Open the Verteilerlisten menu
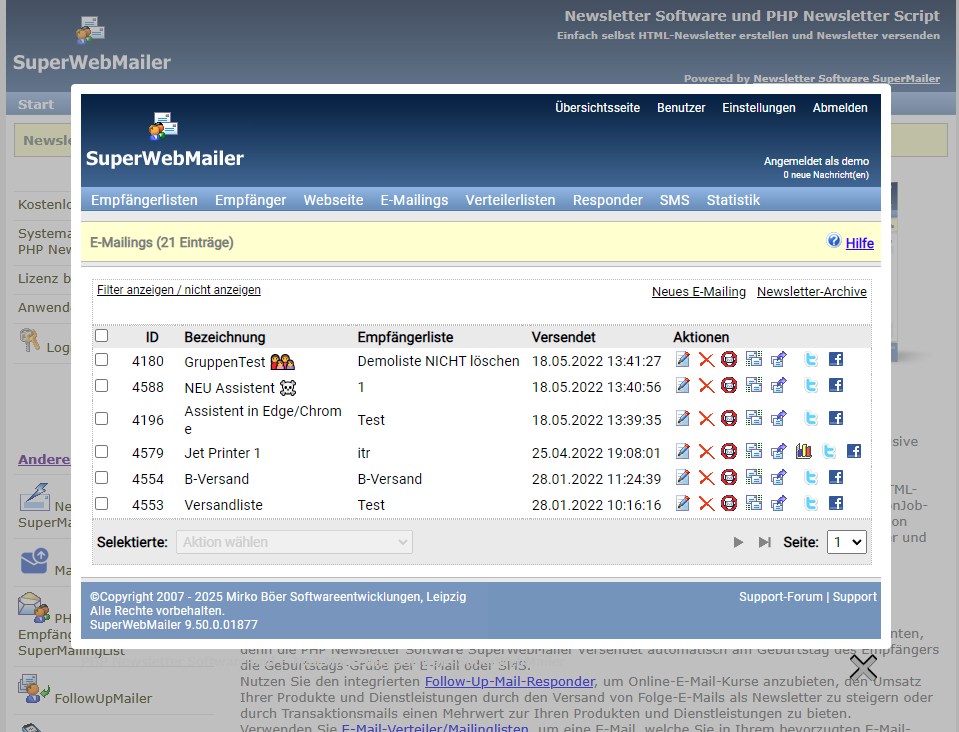This screenshot has height=732, width=959. coord(510,200)
